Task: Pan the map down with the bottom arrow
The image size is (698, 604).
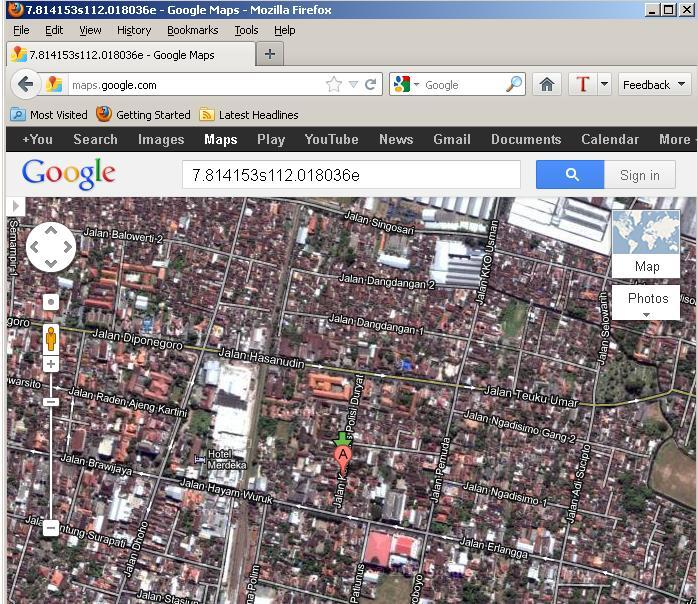Action: tap(51, 263)
